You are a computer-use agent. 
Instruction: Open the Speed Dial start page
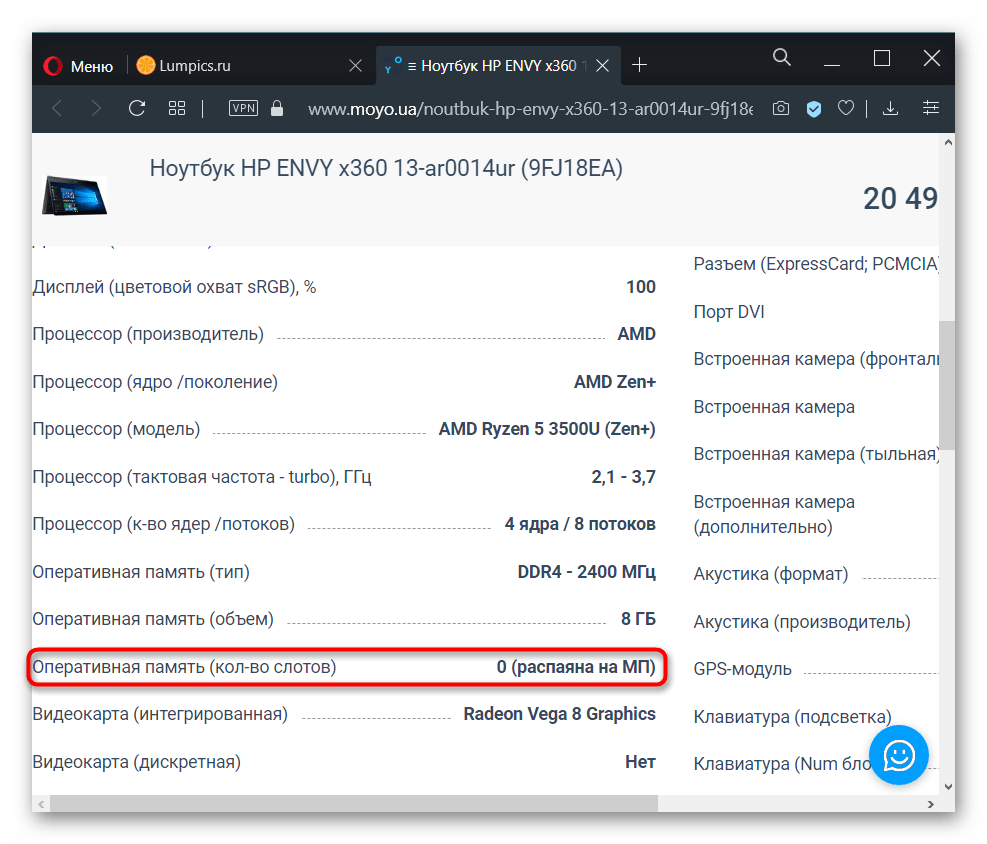click(177, 108)
